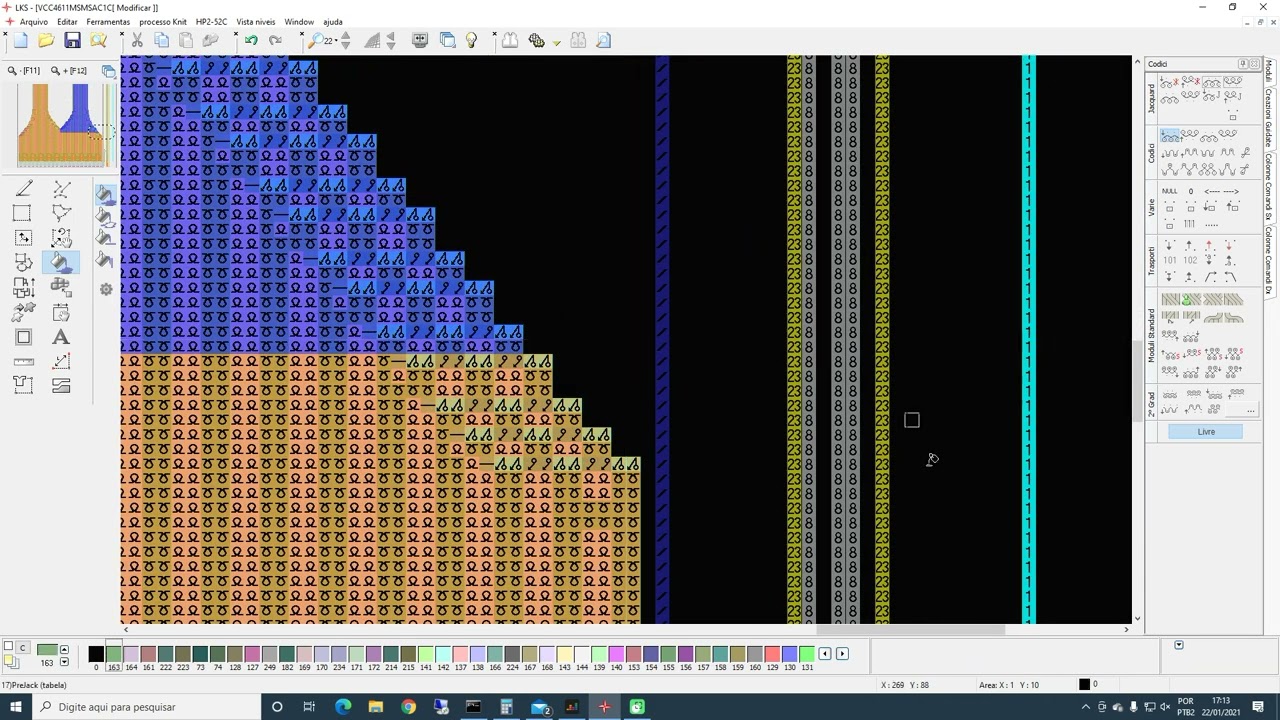Open the Ferramentas menu

108,22
